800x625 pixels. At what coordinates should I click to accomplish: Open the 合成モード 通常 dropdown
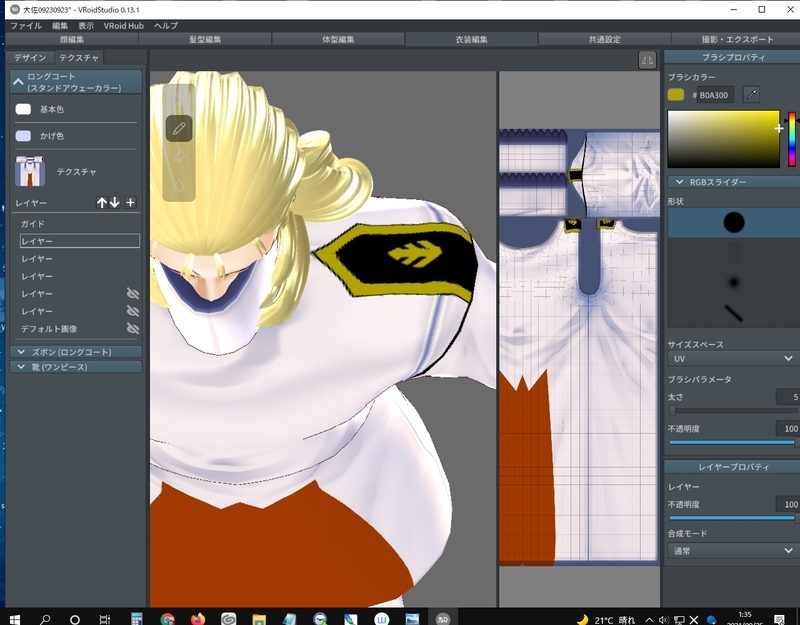point(732,551)
